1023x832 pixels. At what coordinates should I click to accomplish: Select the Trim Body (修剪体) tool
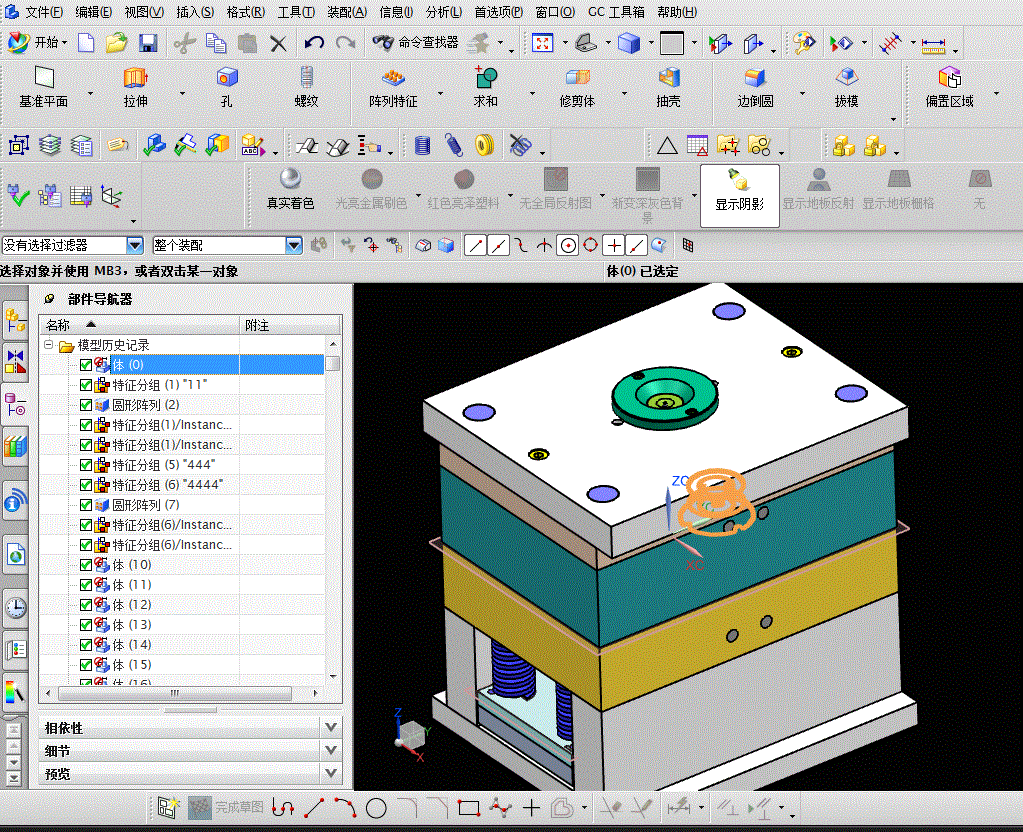(x=577, y=87)
